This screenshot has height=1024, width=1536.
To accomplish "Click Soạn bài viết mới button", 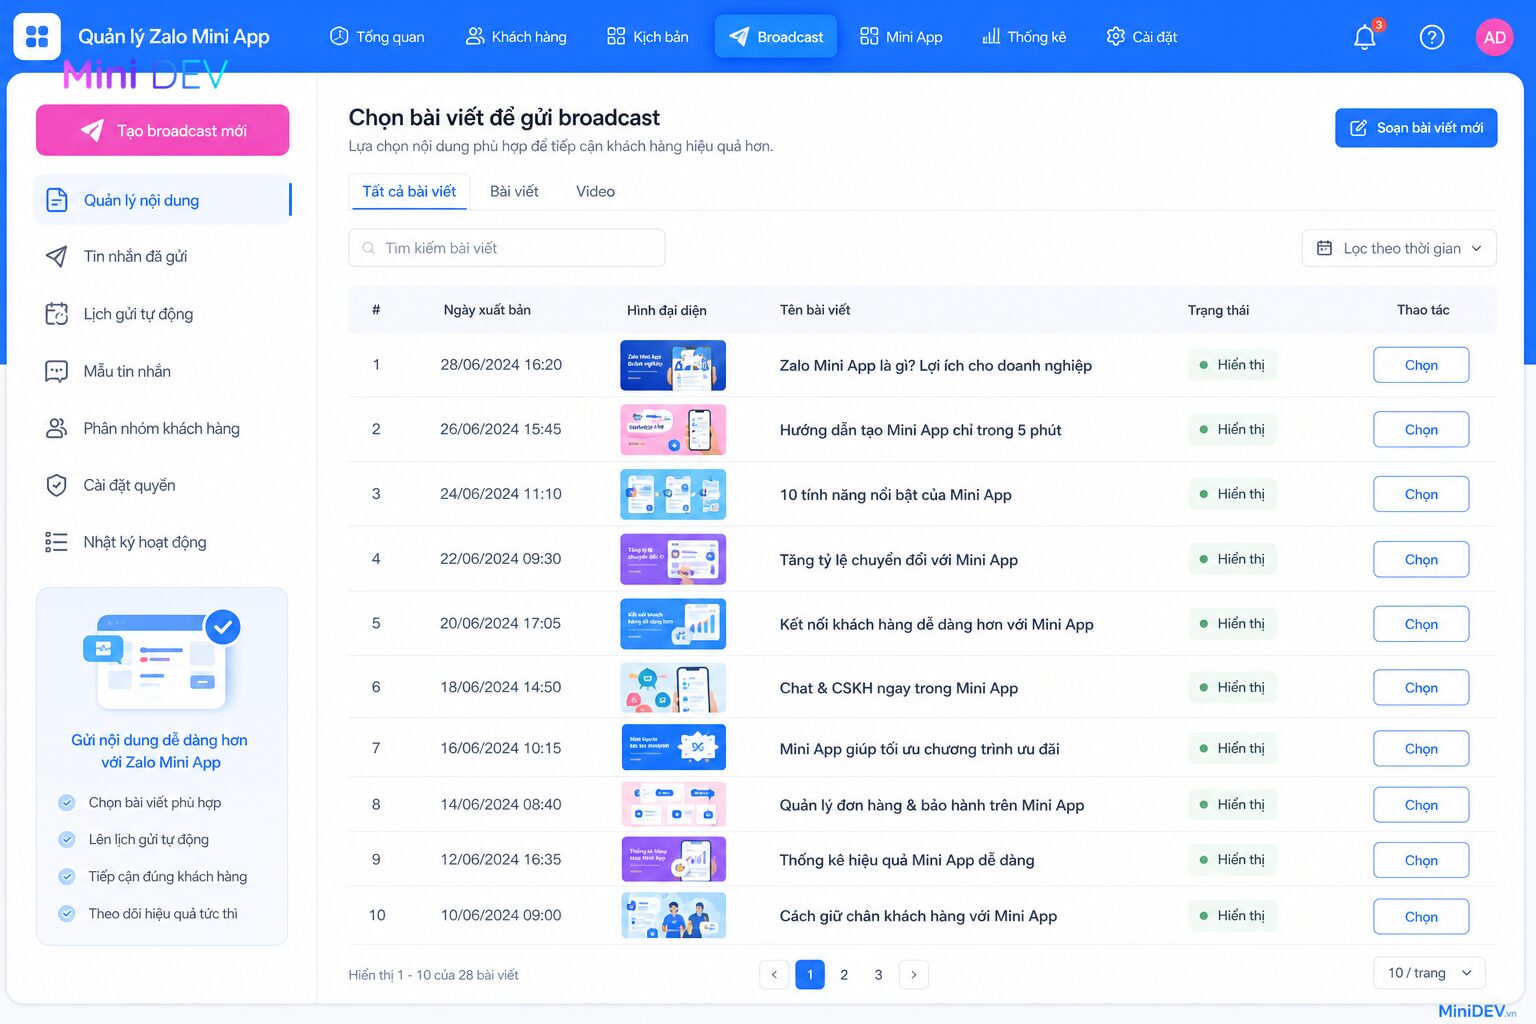I will pos(1416,128).
